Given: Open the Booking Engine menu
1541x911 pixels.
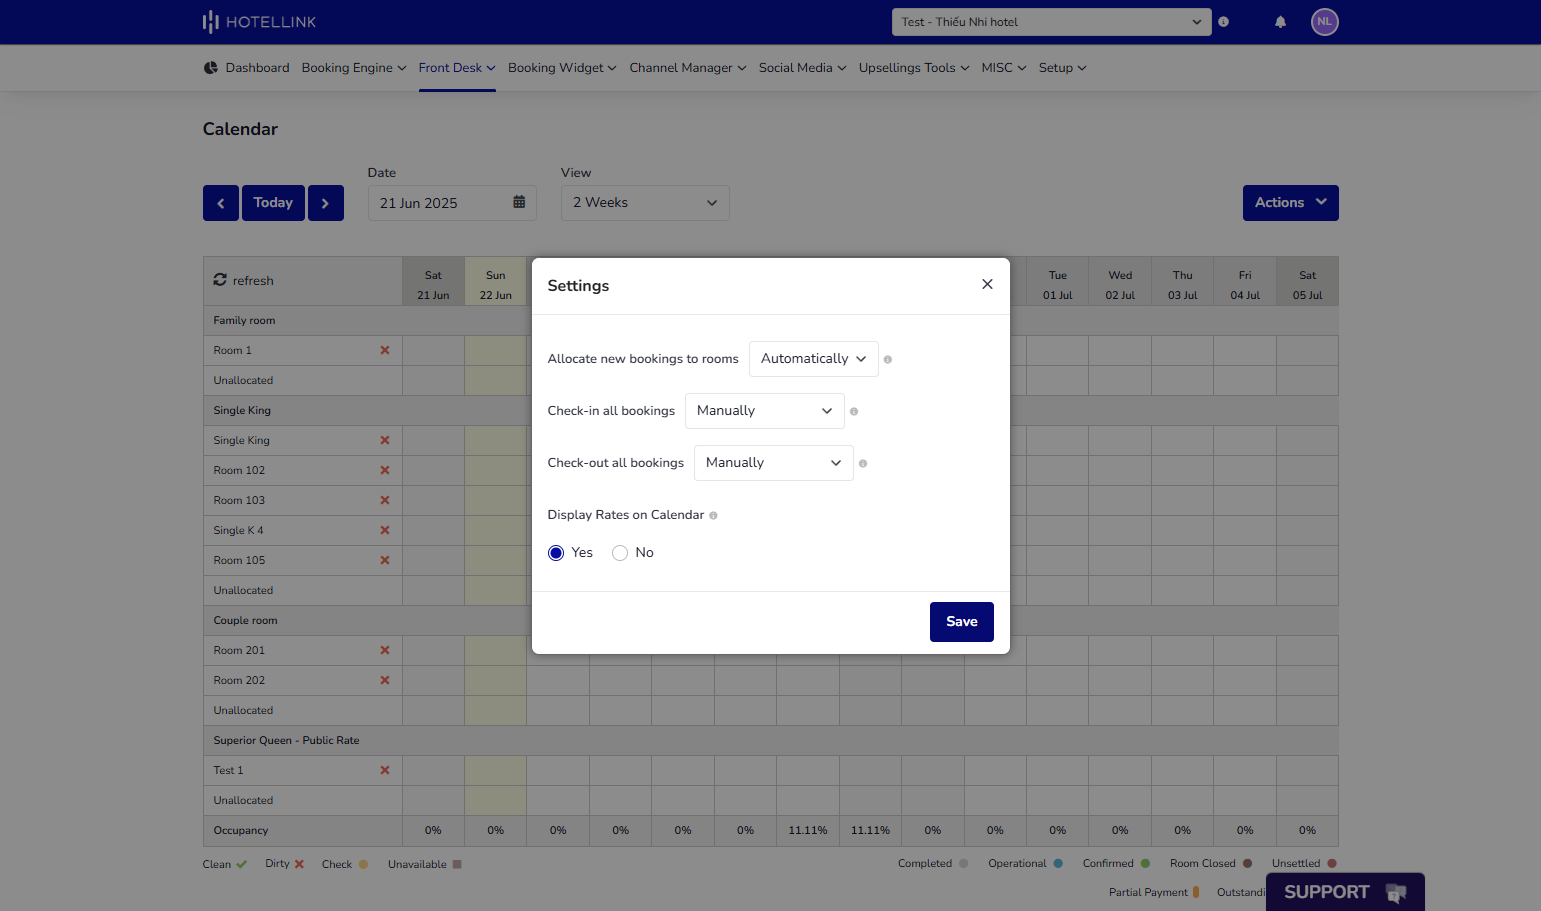Looking at the screenshot, I should point(354,68).
